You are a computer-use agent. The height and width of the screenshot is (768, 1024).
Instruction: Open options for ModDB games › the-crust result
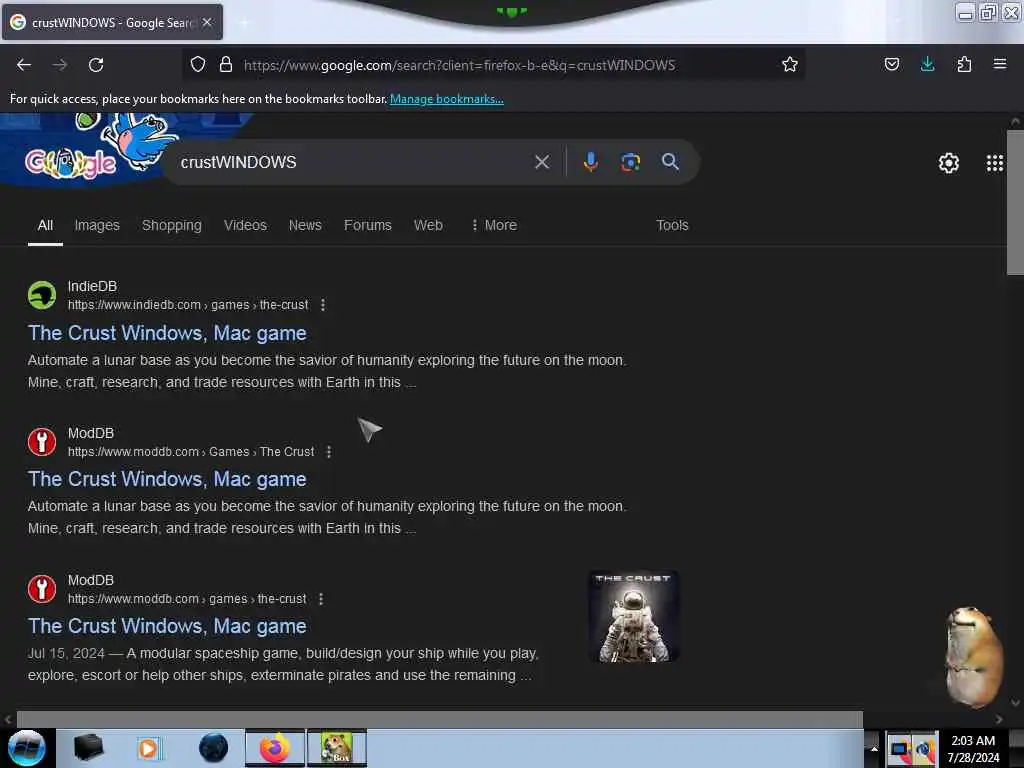point(321,599)
